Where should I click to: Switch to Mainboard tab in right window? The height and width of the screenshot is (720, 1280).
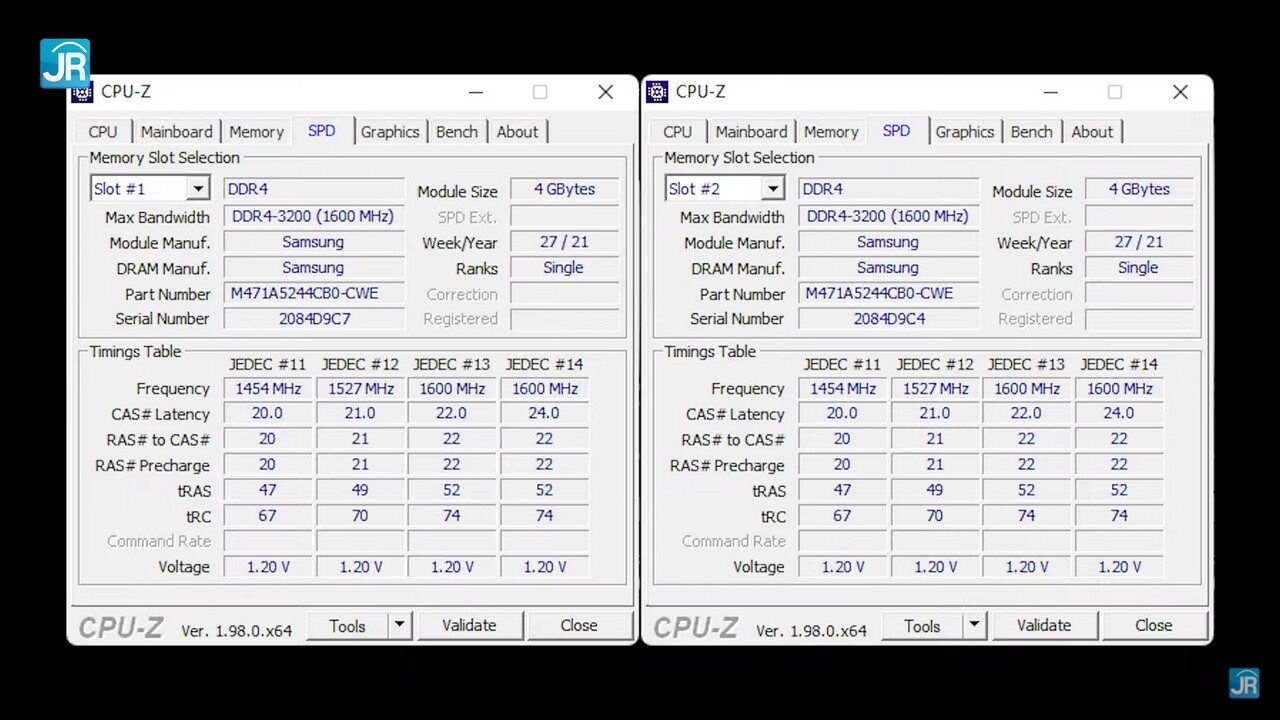(751, 132)
